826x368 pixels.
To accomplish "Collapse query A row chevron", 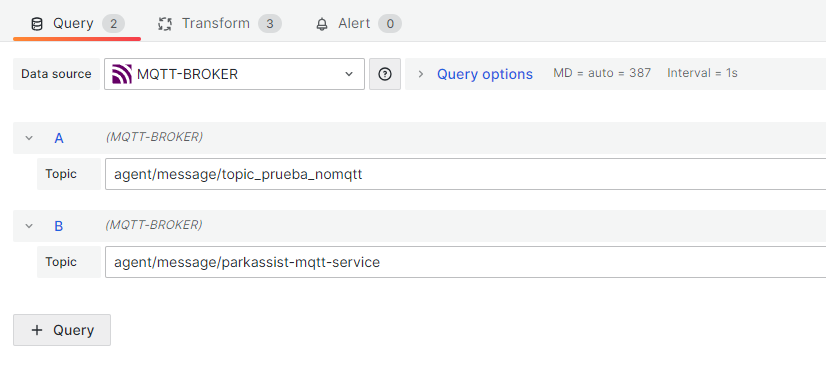I will pyautogui.click(x=29, y=138).
